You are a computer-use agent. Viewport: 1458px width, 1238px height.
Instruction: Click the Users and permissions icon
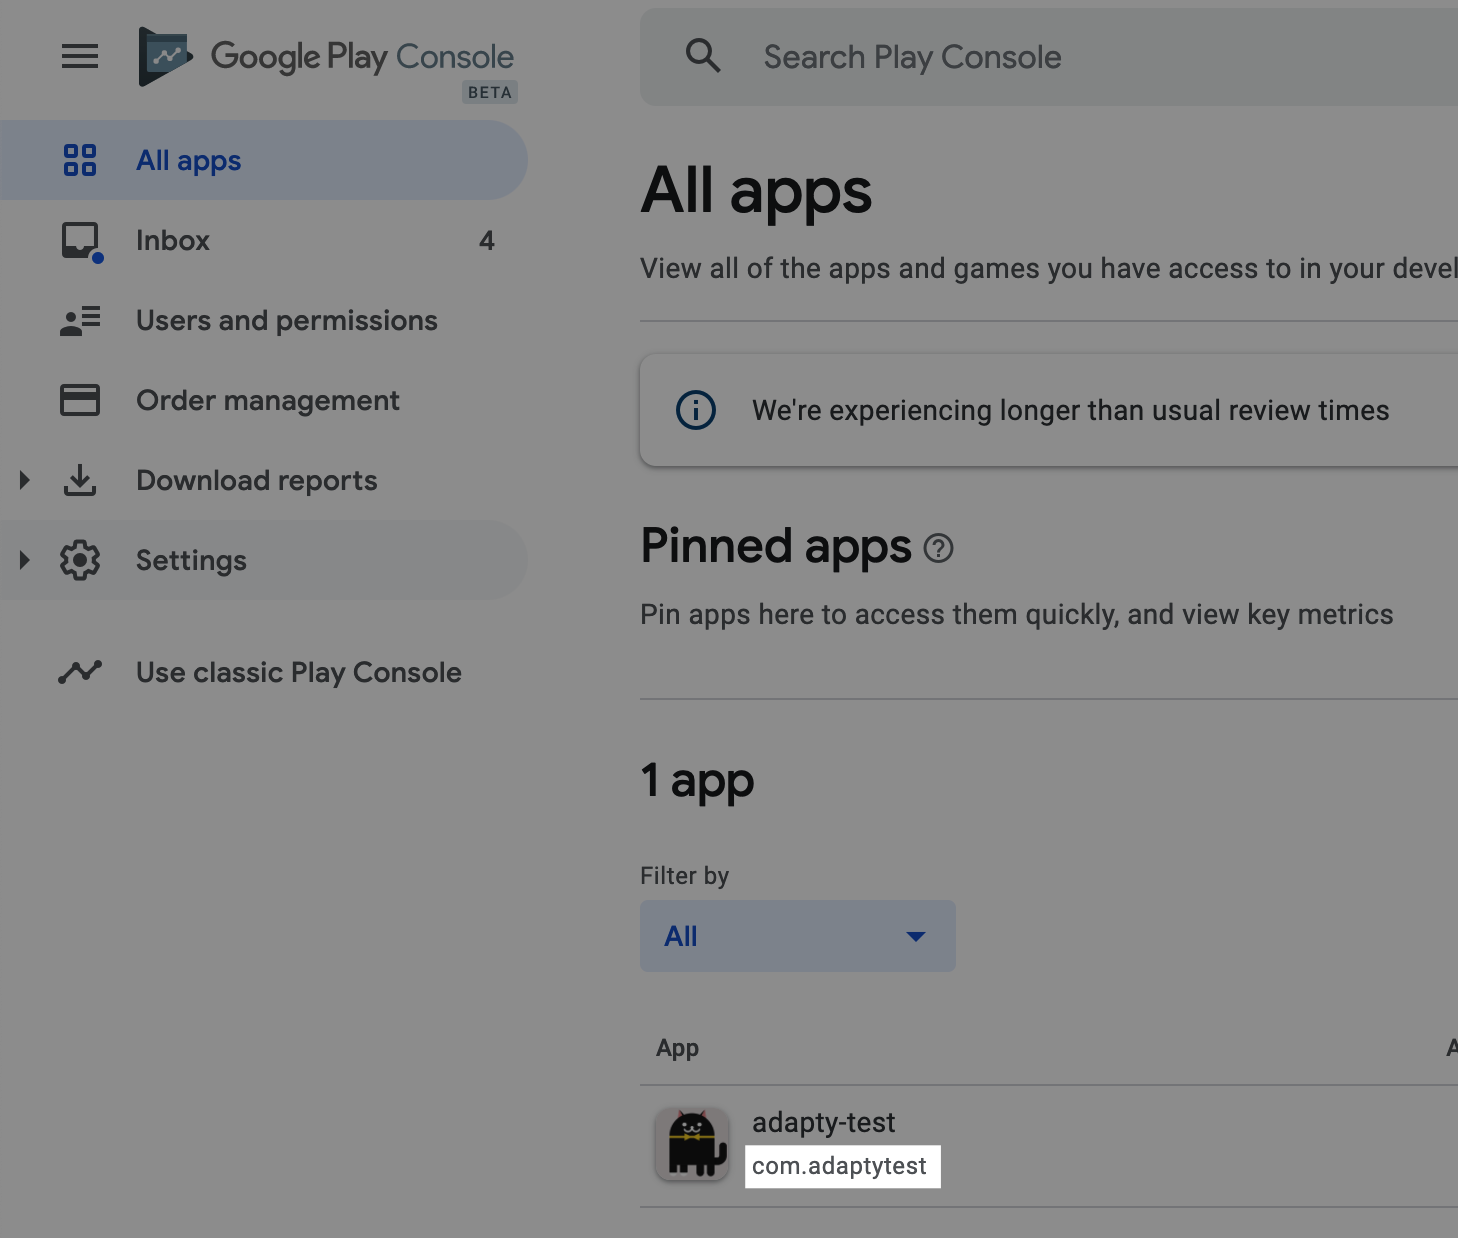click(x=80, y=321)
